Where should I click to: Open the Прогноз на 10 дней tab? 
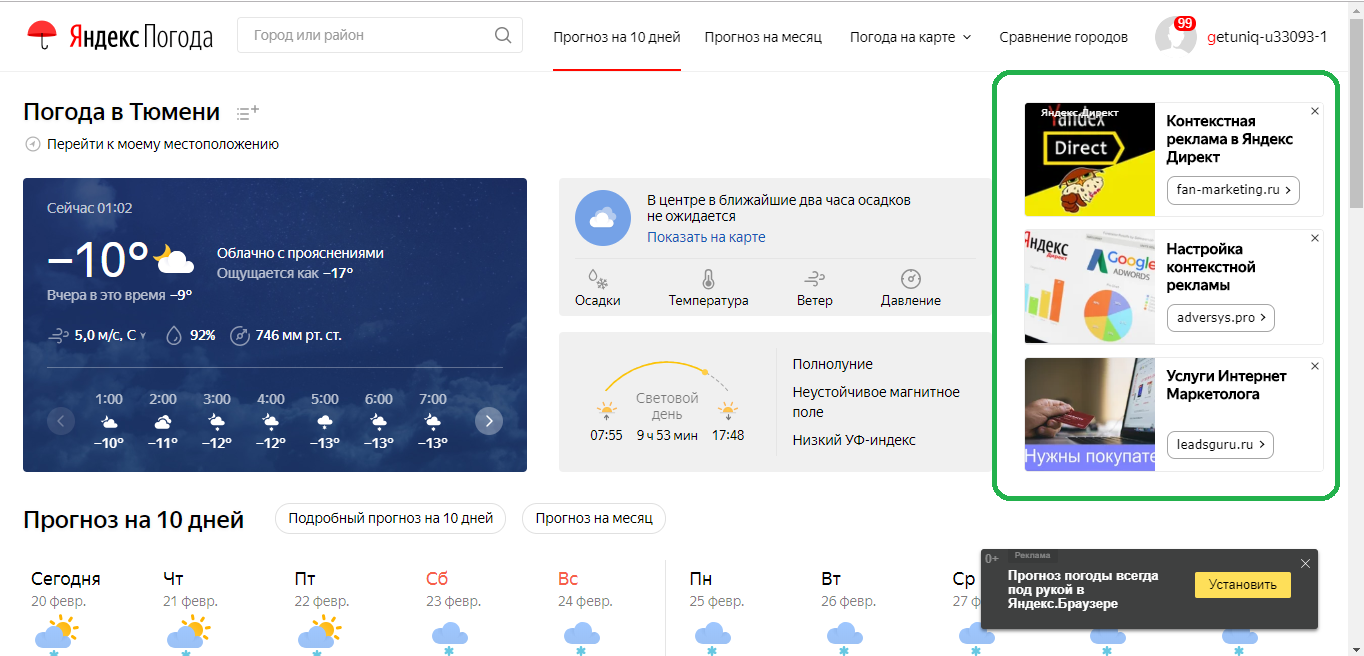(x=616, y=37)
